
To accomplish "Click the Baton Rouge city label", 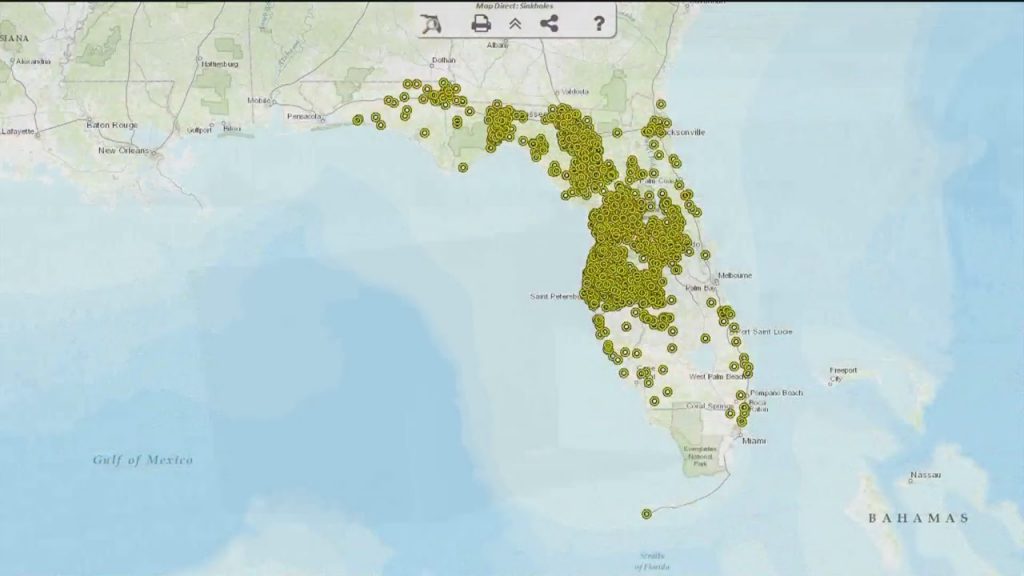I will pos(111,124).
